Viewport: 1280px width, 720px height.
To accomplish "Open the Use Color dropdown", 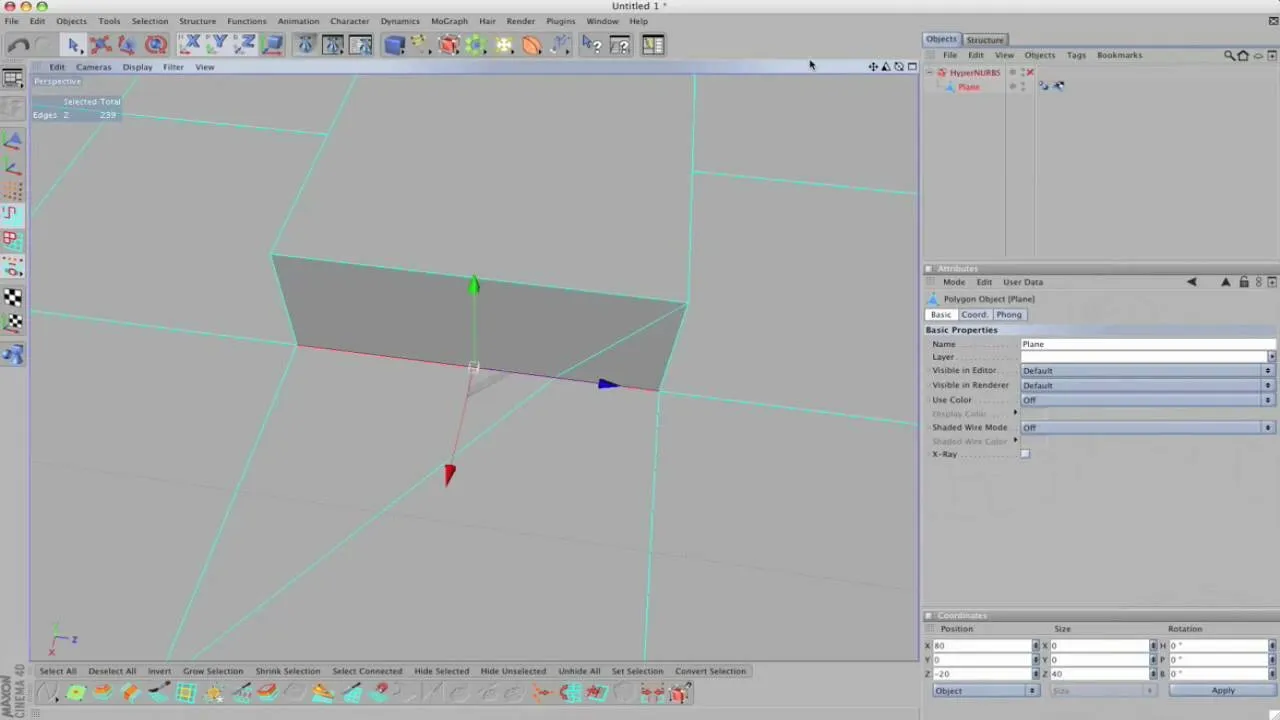I will 1147,400.
